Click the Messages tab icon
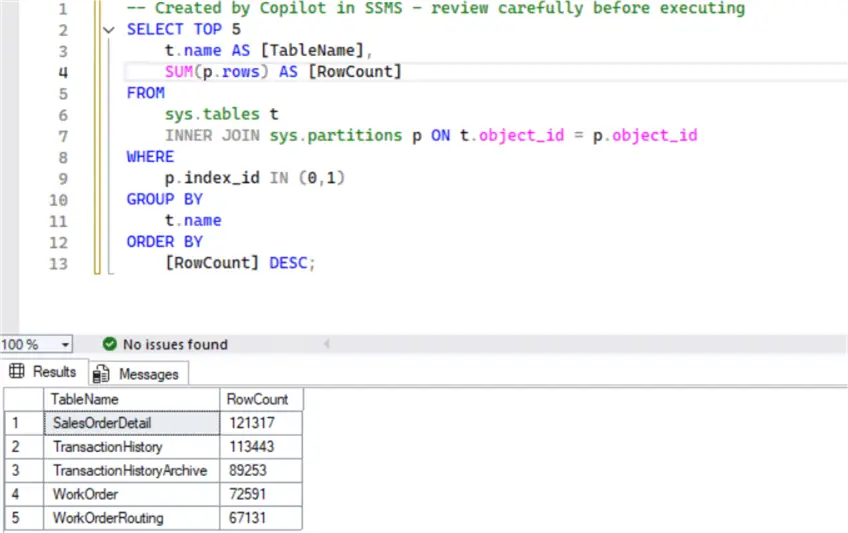Image resolution: width=848 pixels, height=533 pixels. point(101,374)
